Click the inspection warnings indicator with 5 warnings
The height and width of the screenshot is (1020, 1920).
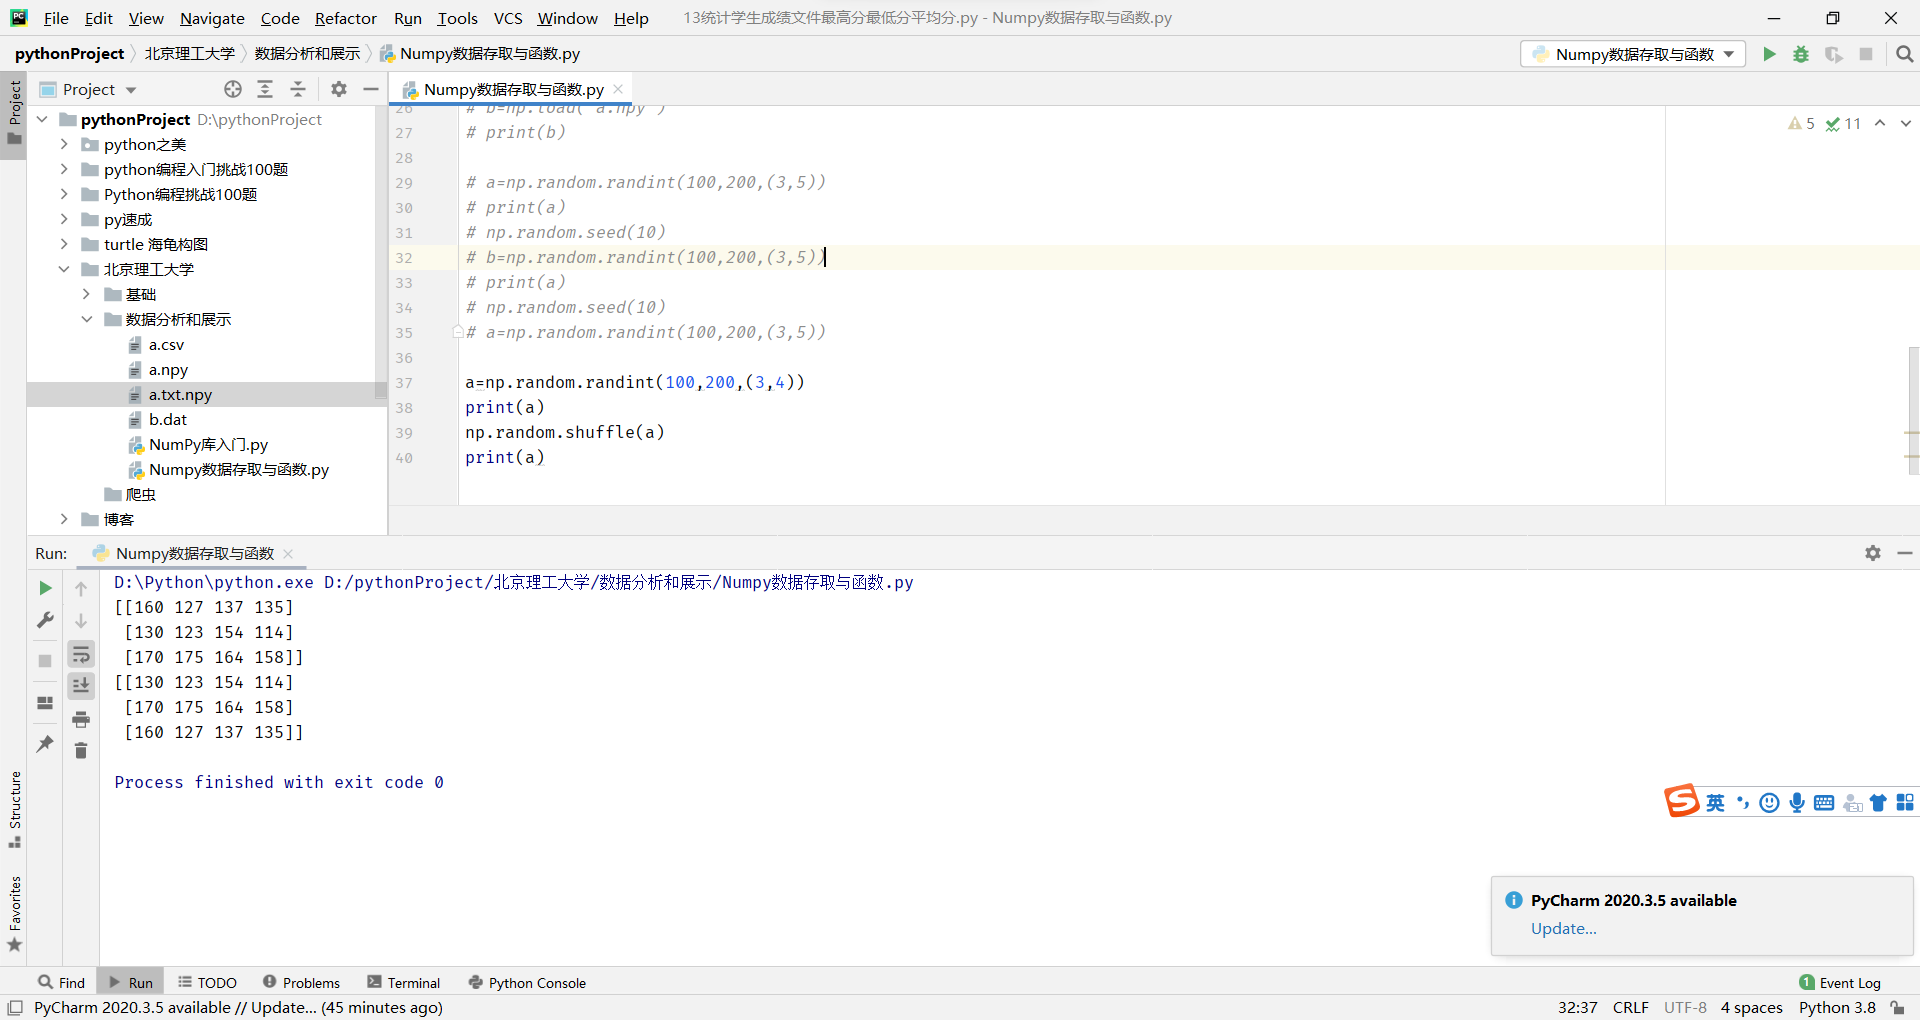(x=1801, y=123)
